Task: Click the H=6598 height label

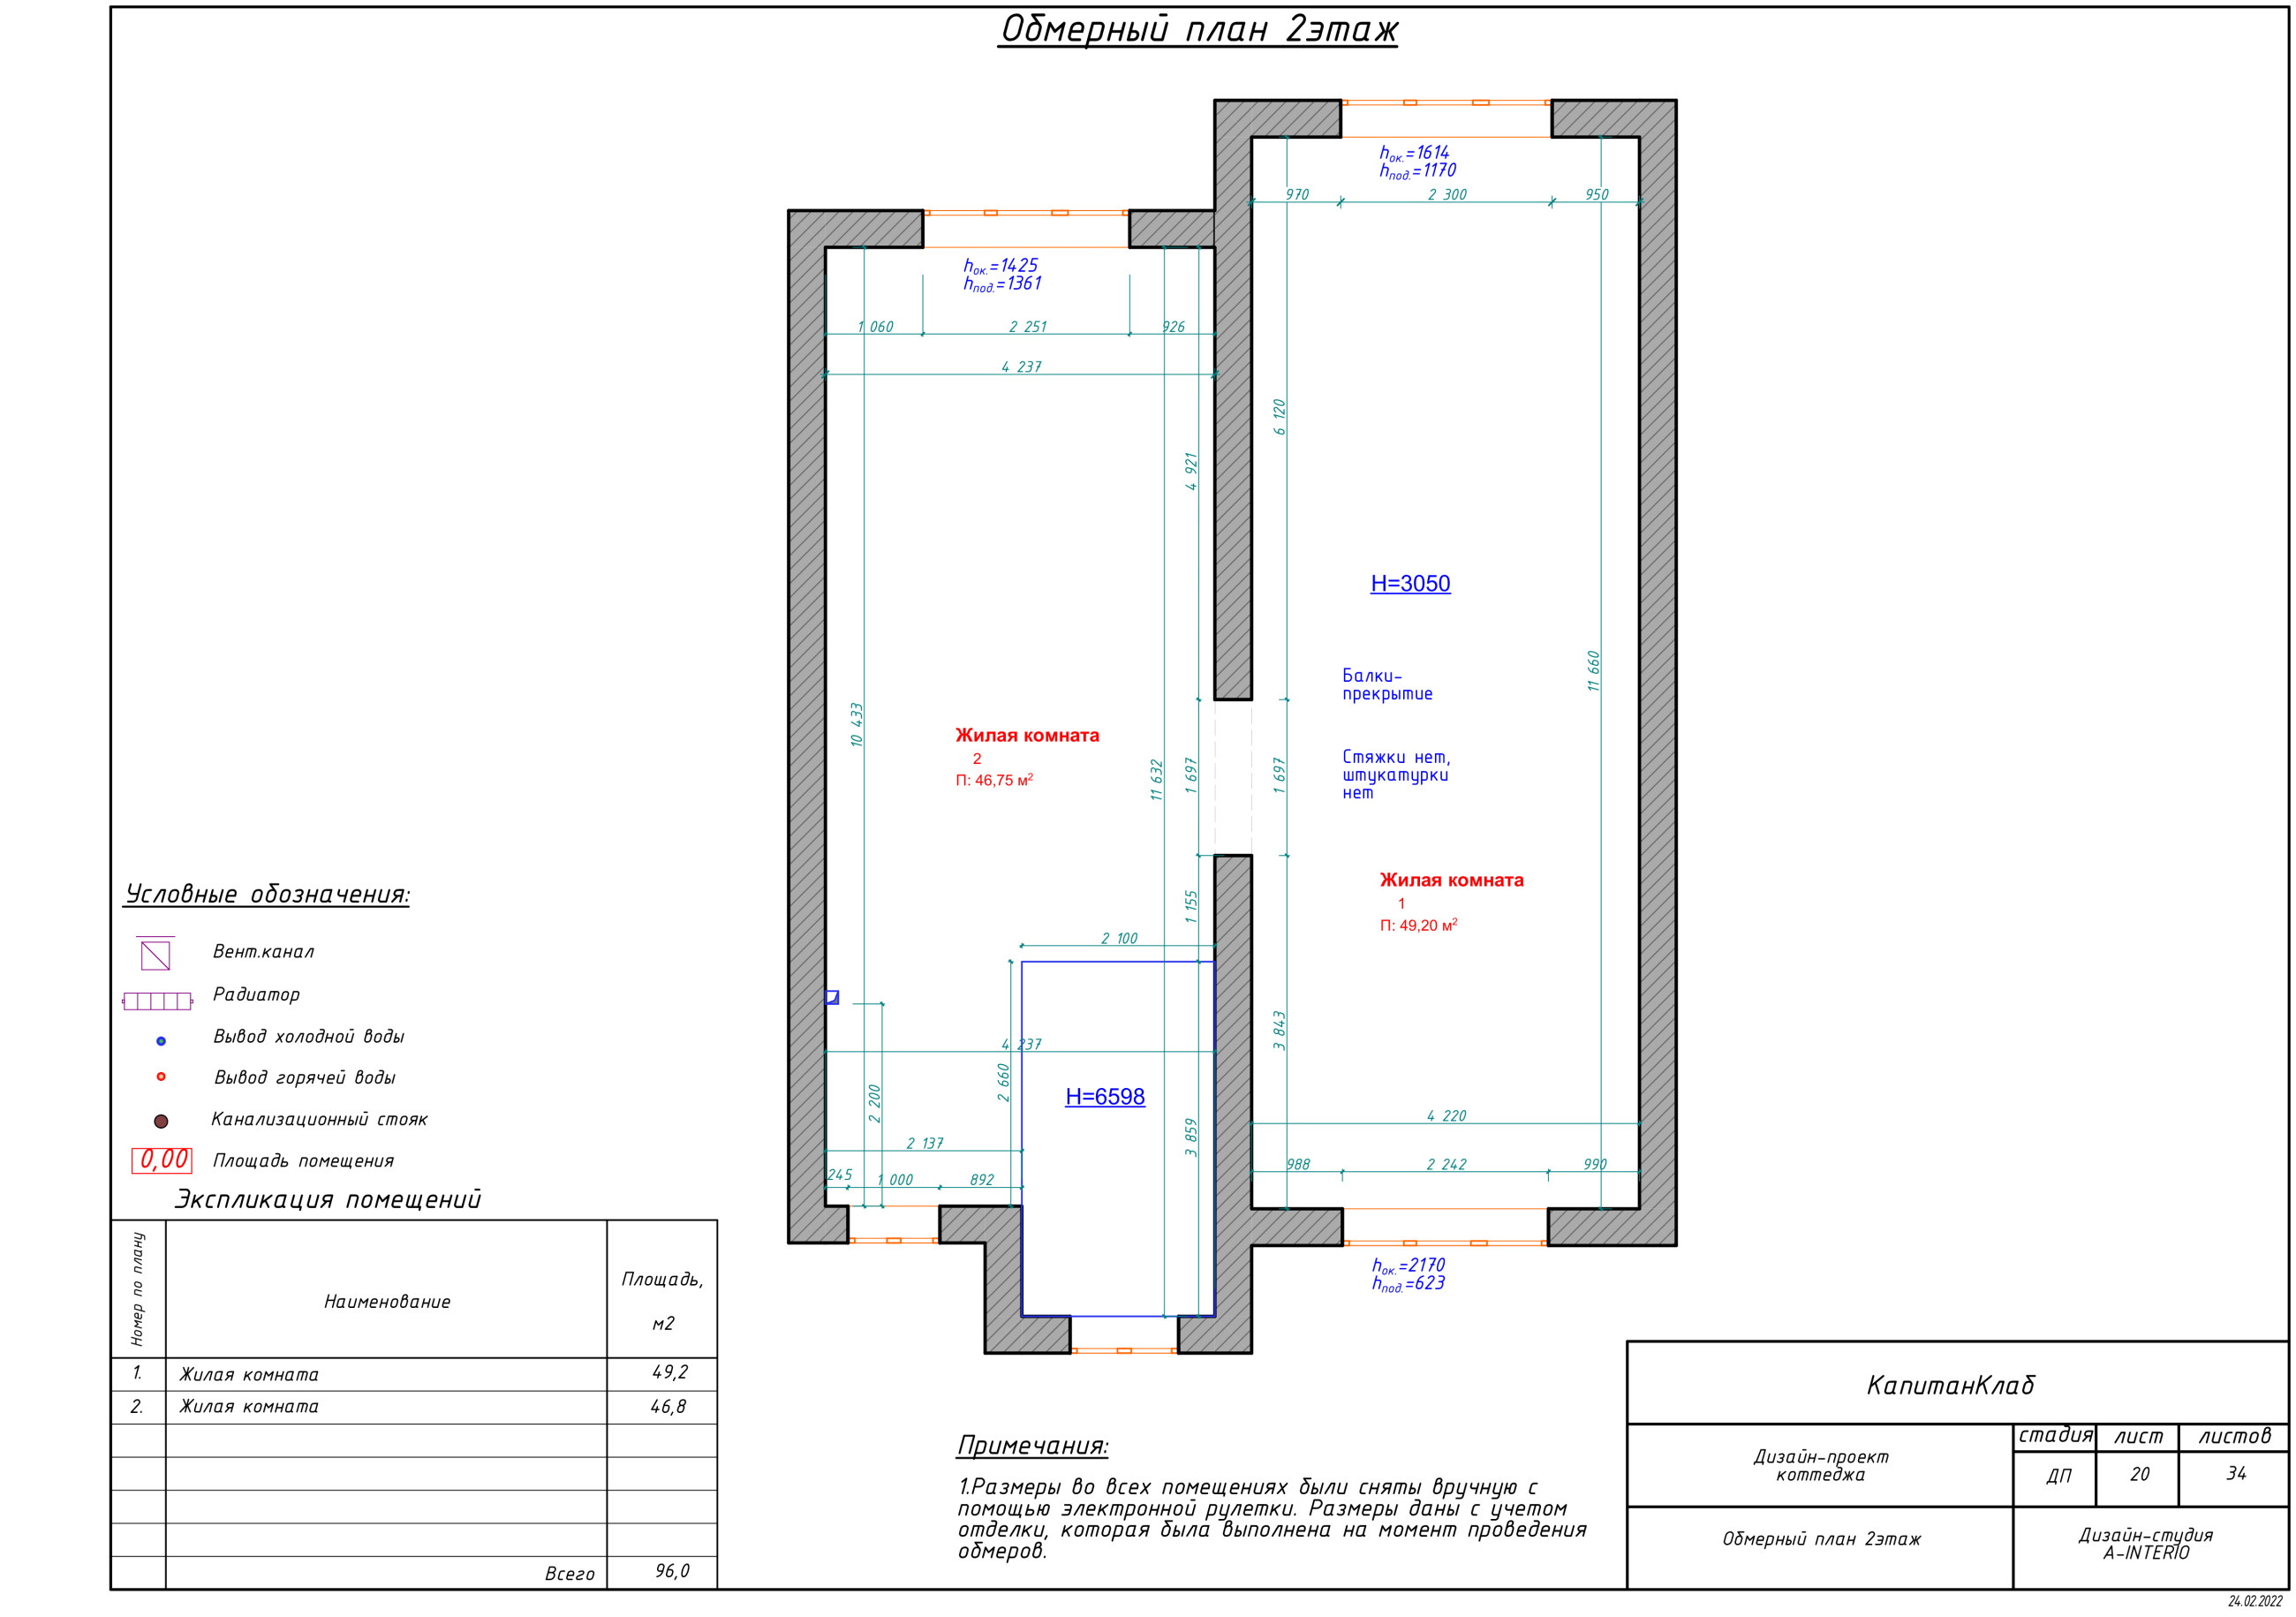Action: pos(1104,1096)
